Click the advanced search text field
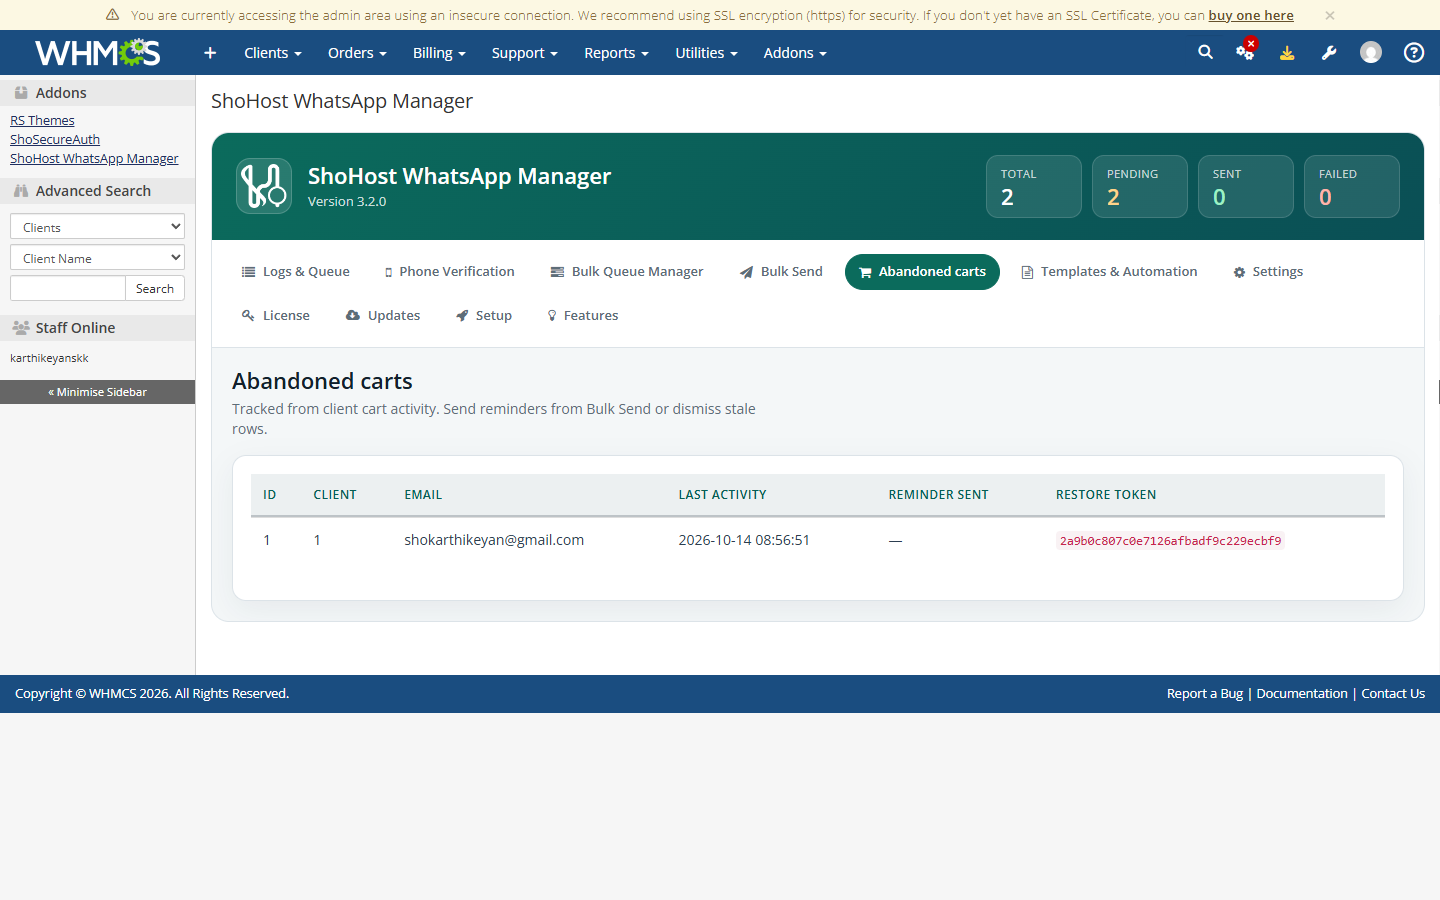The width and height of the screenshot is (1440, 900). coord(68,288)
